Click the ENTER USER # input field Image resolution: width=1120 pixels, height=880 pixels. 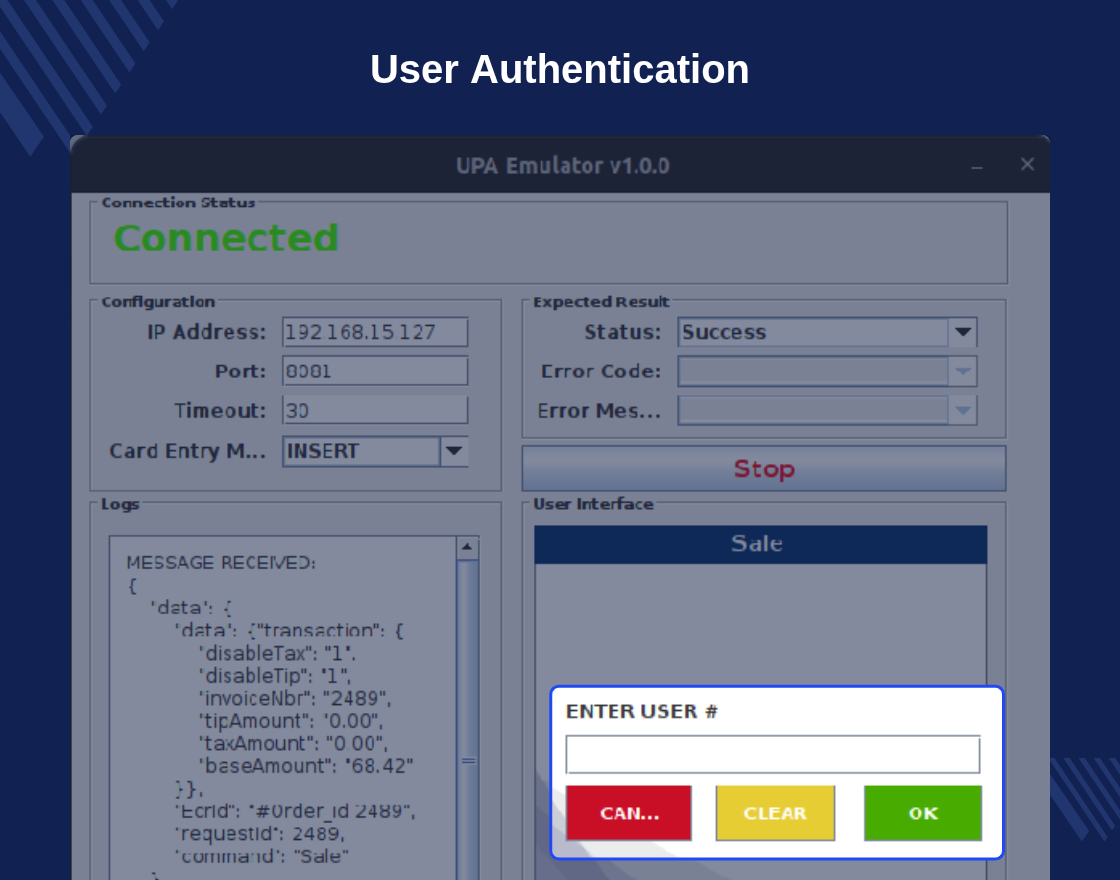point(773,754)
